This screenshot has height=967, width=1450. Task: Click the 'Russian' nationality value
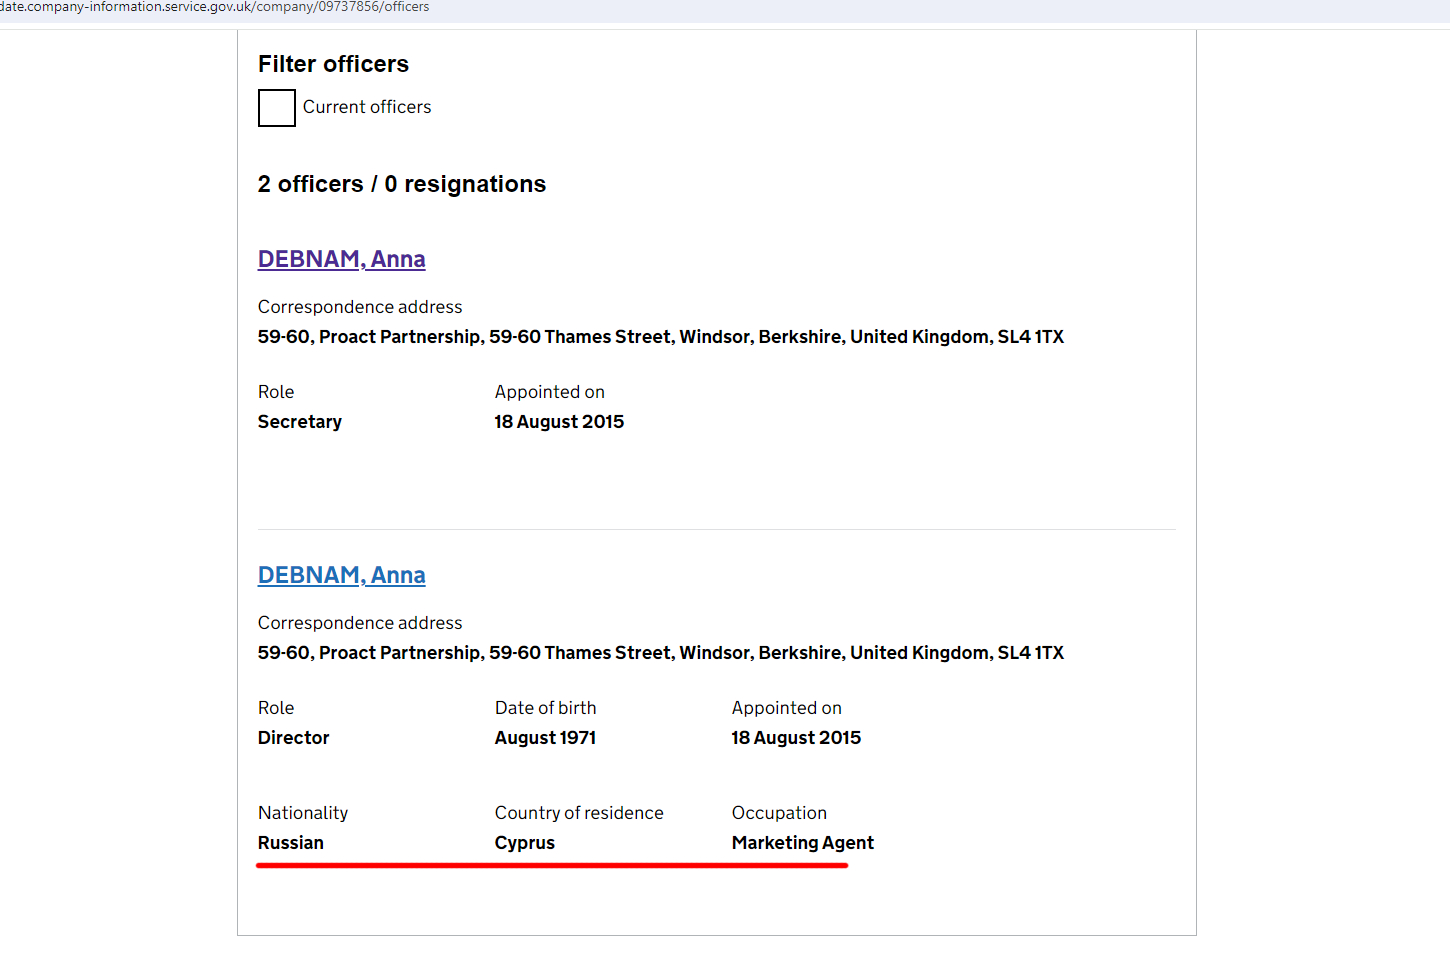pos(290,843)
